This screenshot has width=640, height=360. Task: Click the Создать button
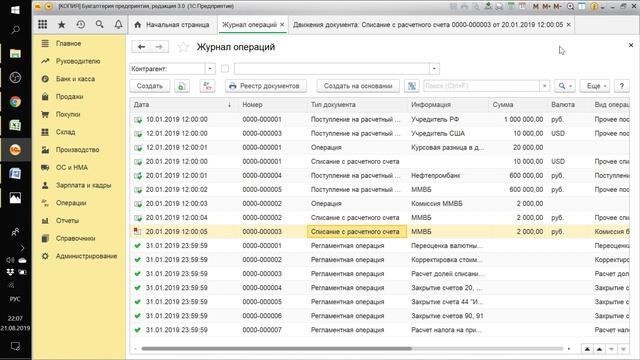[x=150, y=86]
